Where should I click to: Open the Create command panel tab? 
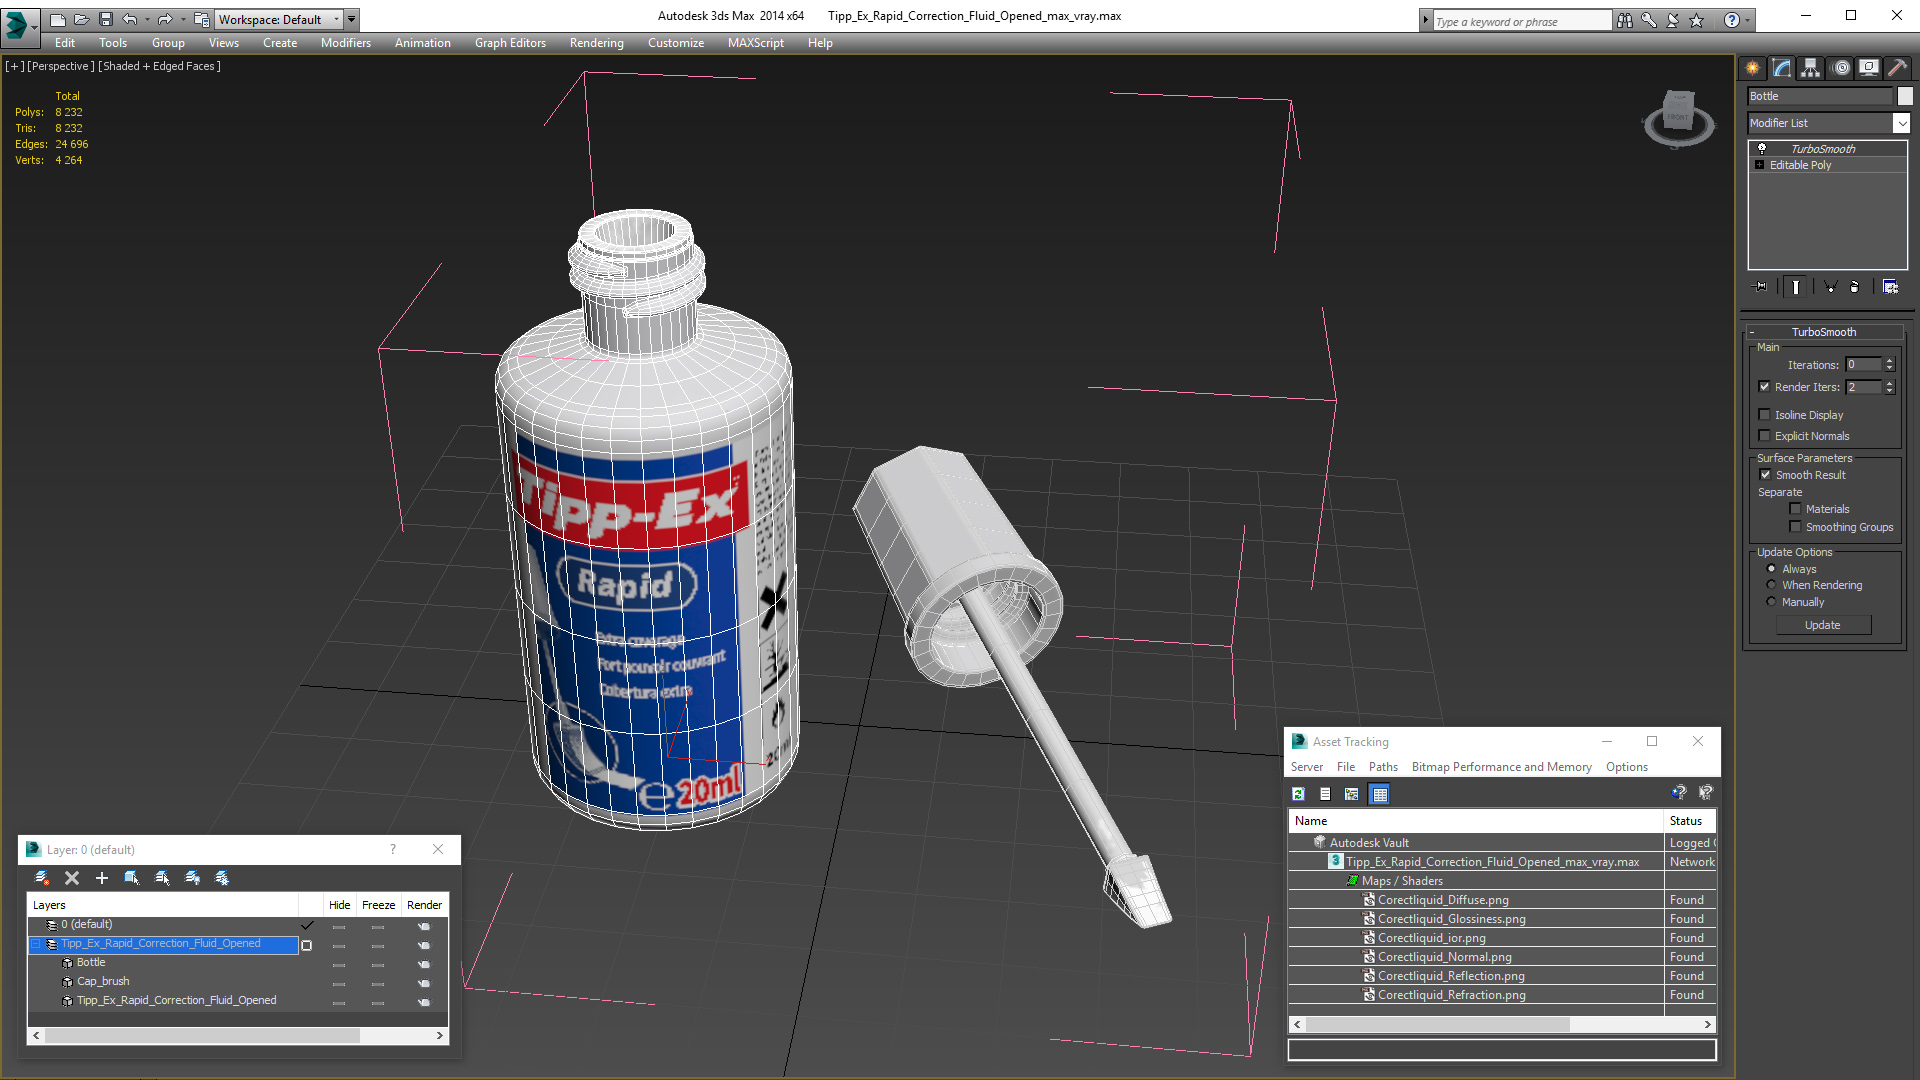[1752, 68]
